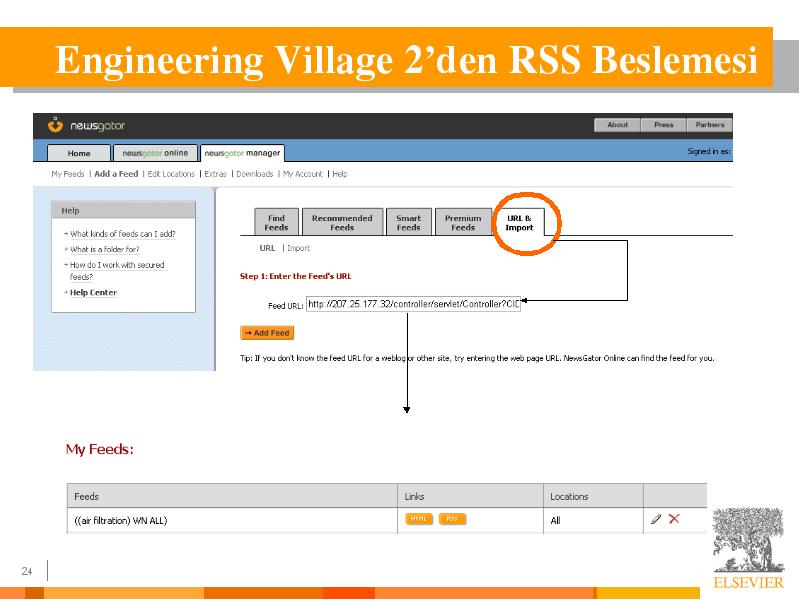800x600 pixels.
Task: Open the Extras menu item
Action: (215, 174)
